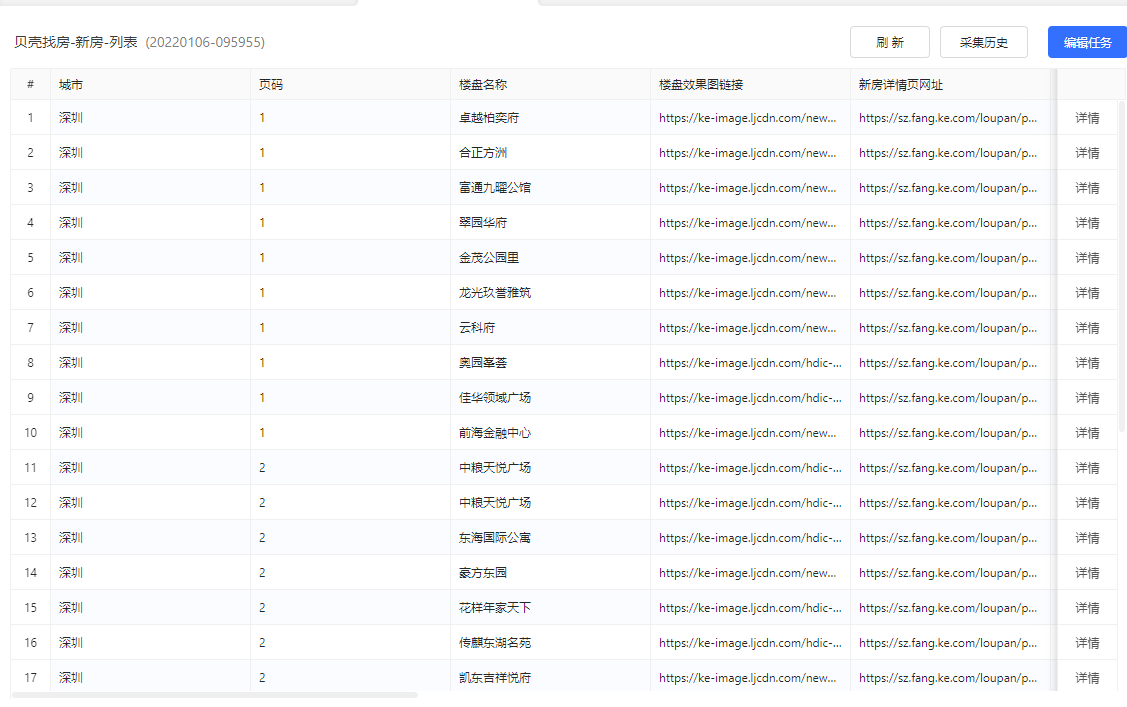The height and width of the screenshot is (707, 1127).
Task: Open 详情 for row 8 奥园峯荟
Action: (x=1087, y=363)
